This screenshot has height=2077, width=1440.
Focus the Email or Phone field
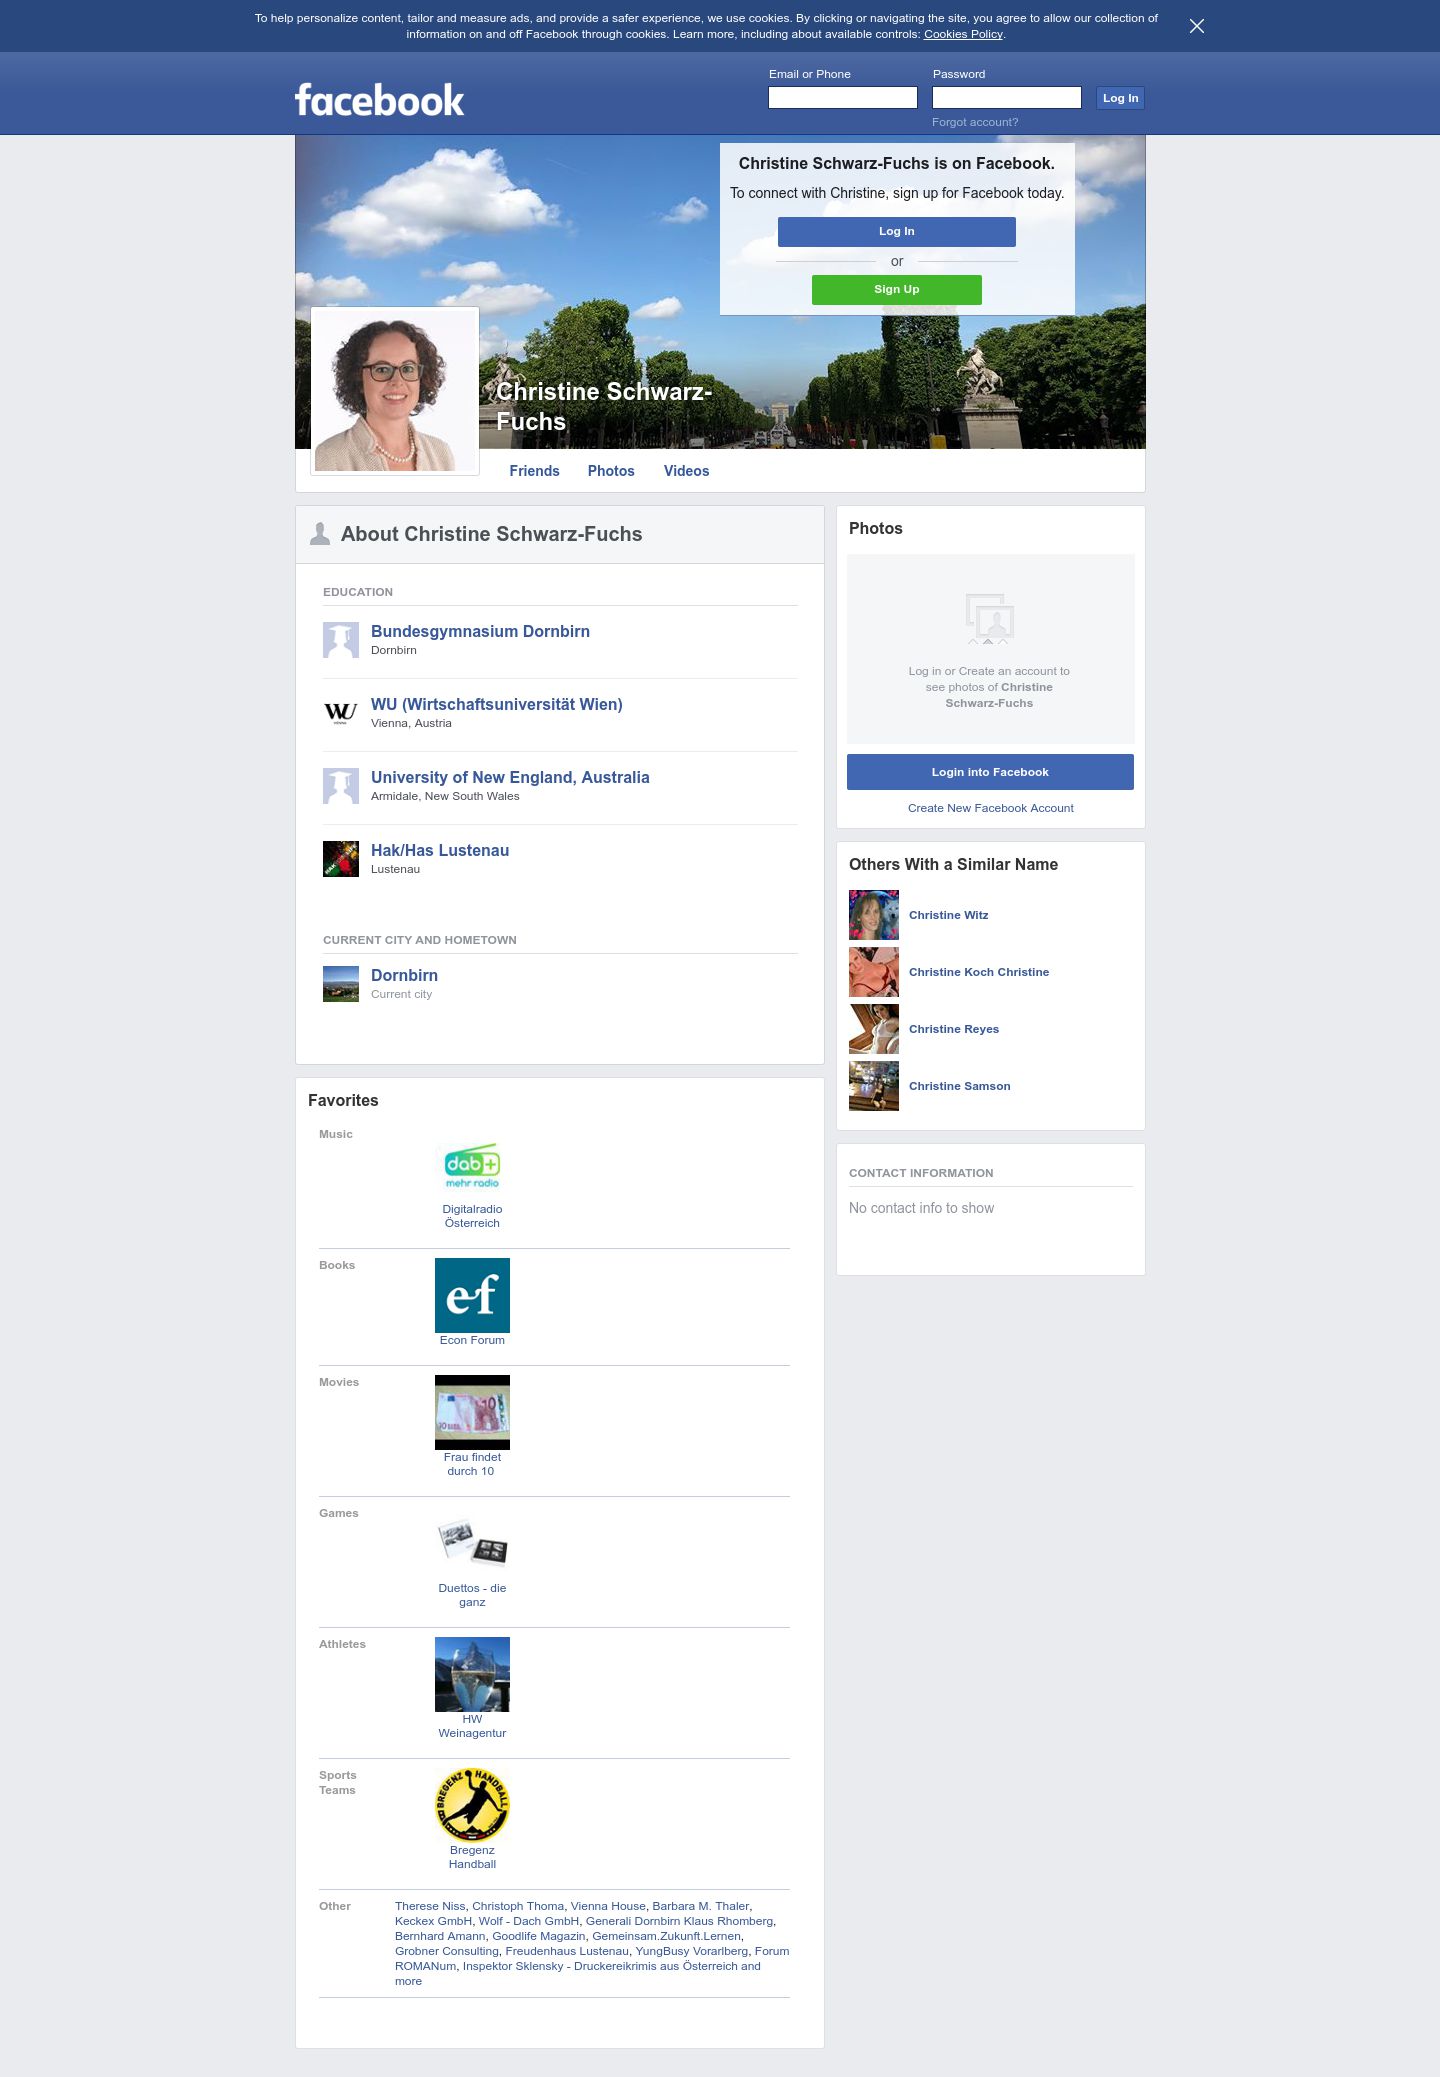point(843,97)
